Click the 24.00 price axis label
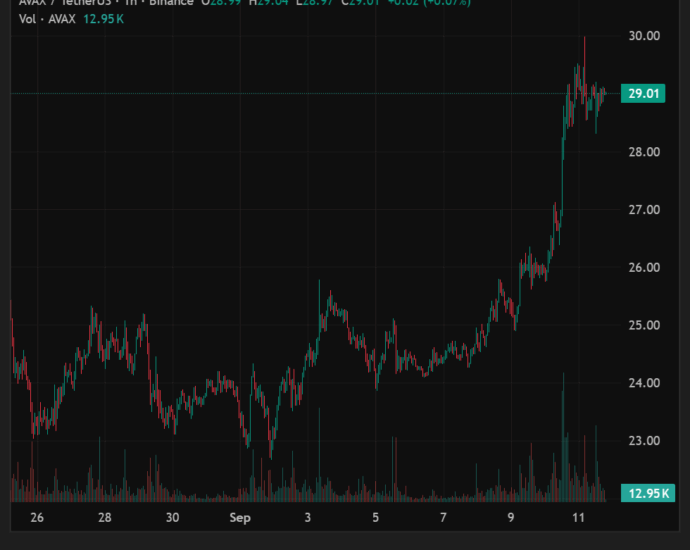690x550 pixels. point(644,383)
